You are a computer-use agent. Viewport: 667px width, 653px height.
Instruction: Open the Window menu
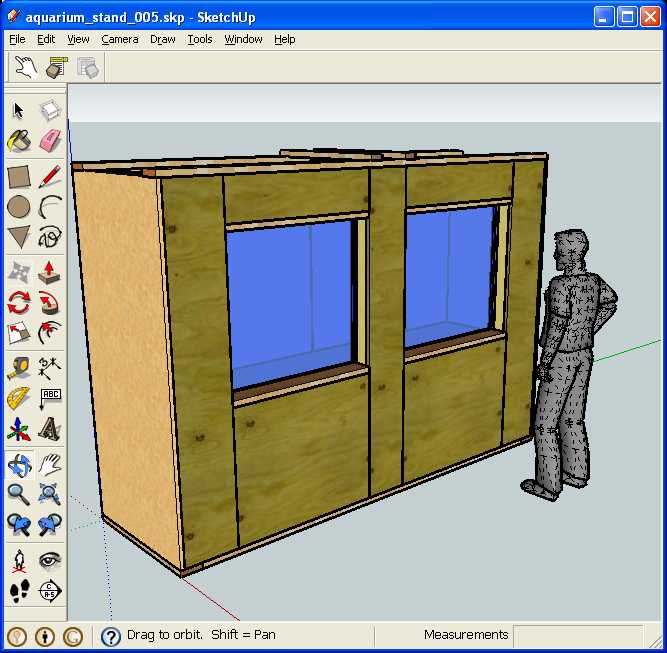coord(243,39)
